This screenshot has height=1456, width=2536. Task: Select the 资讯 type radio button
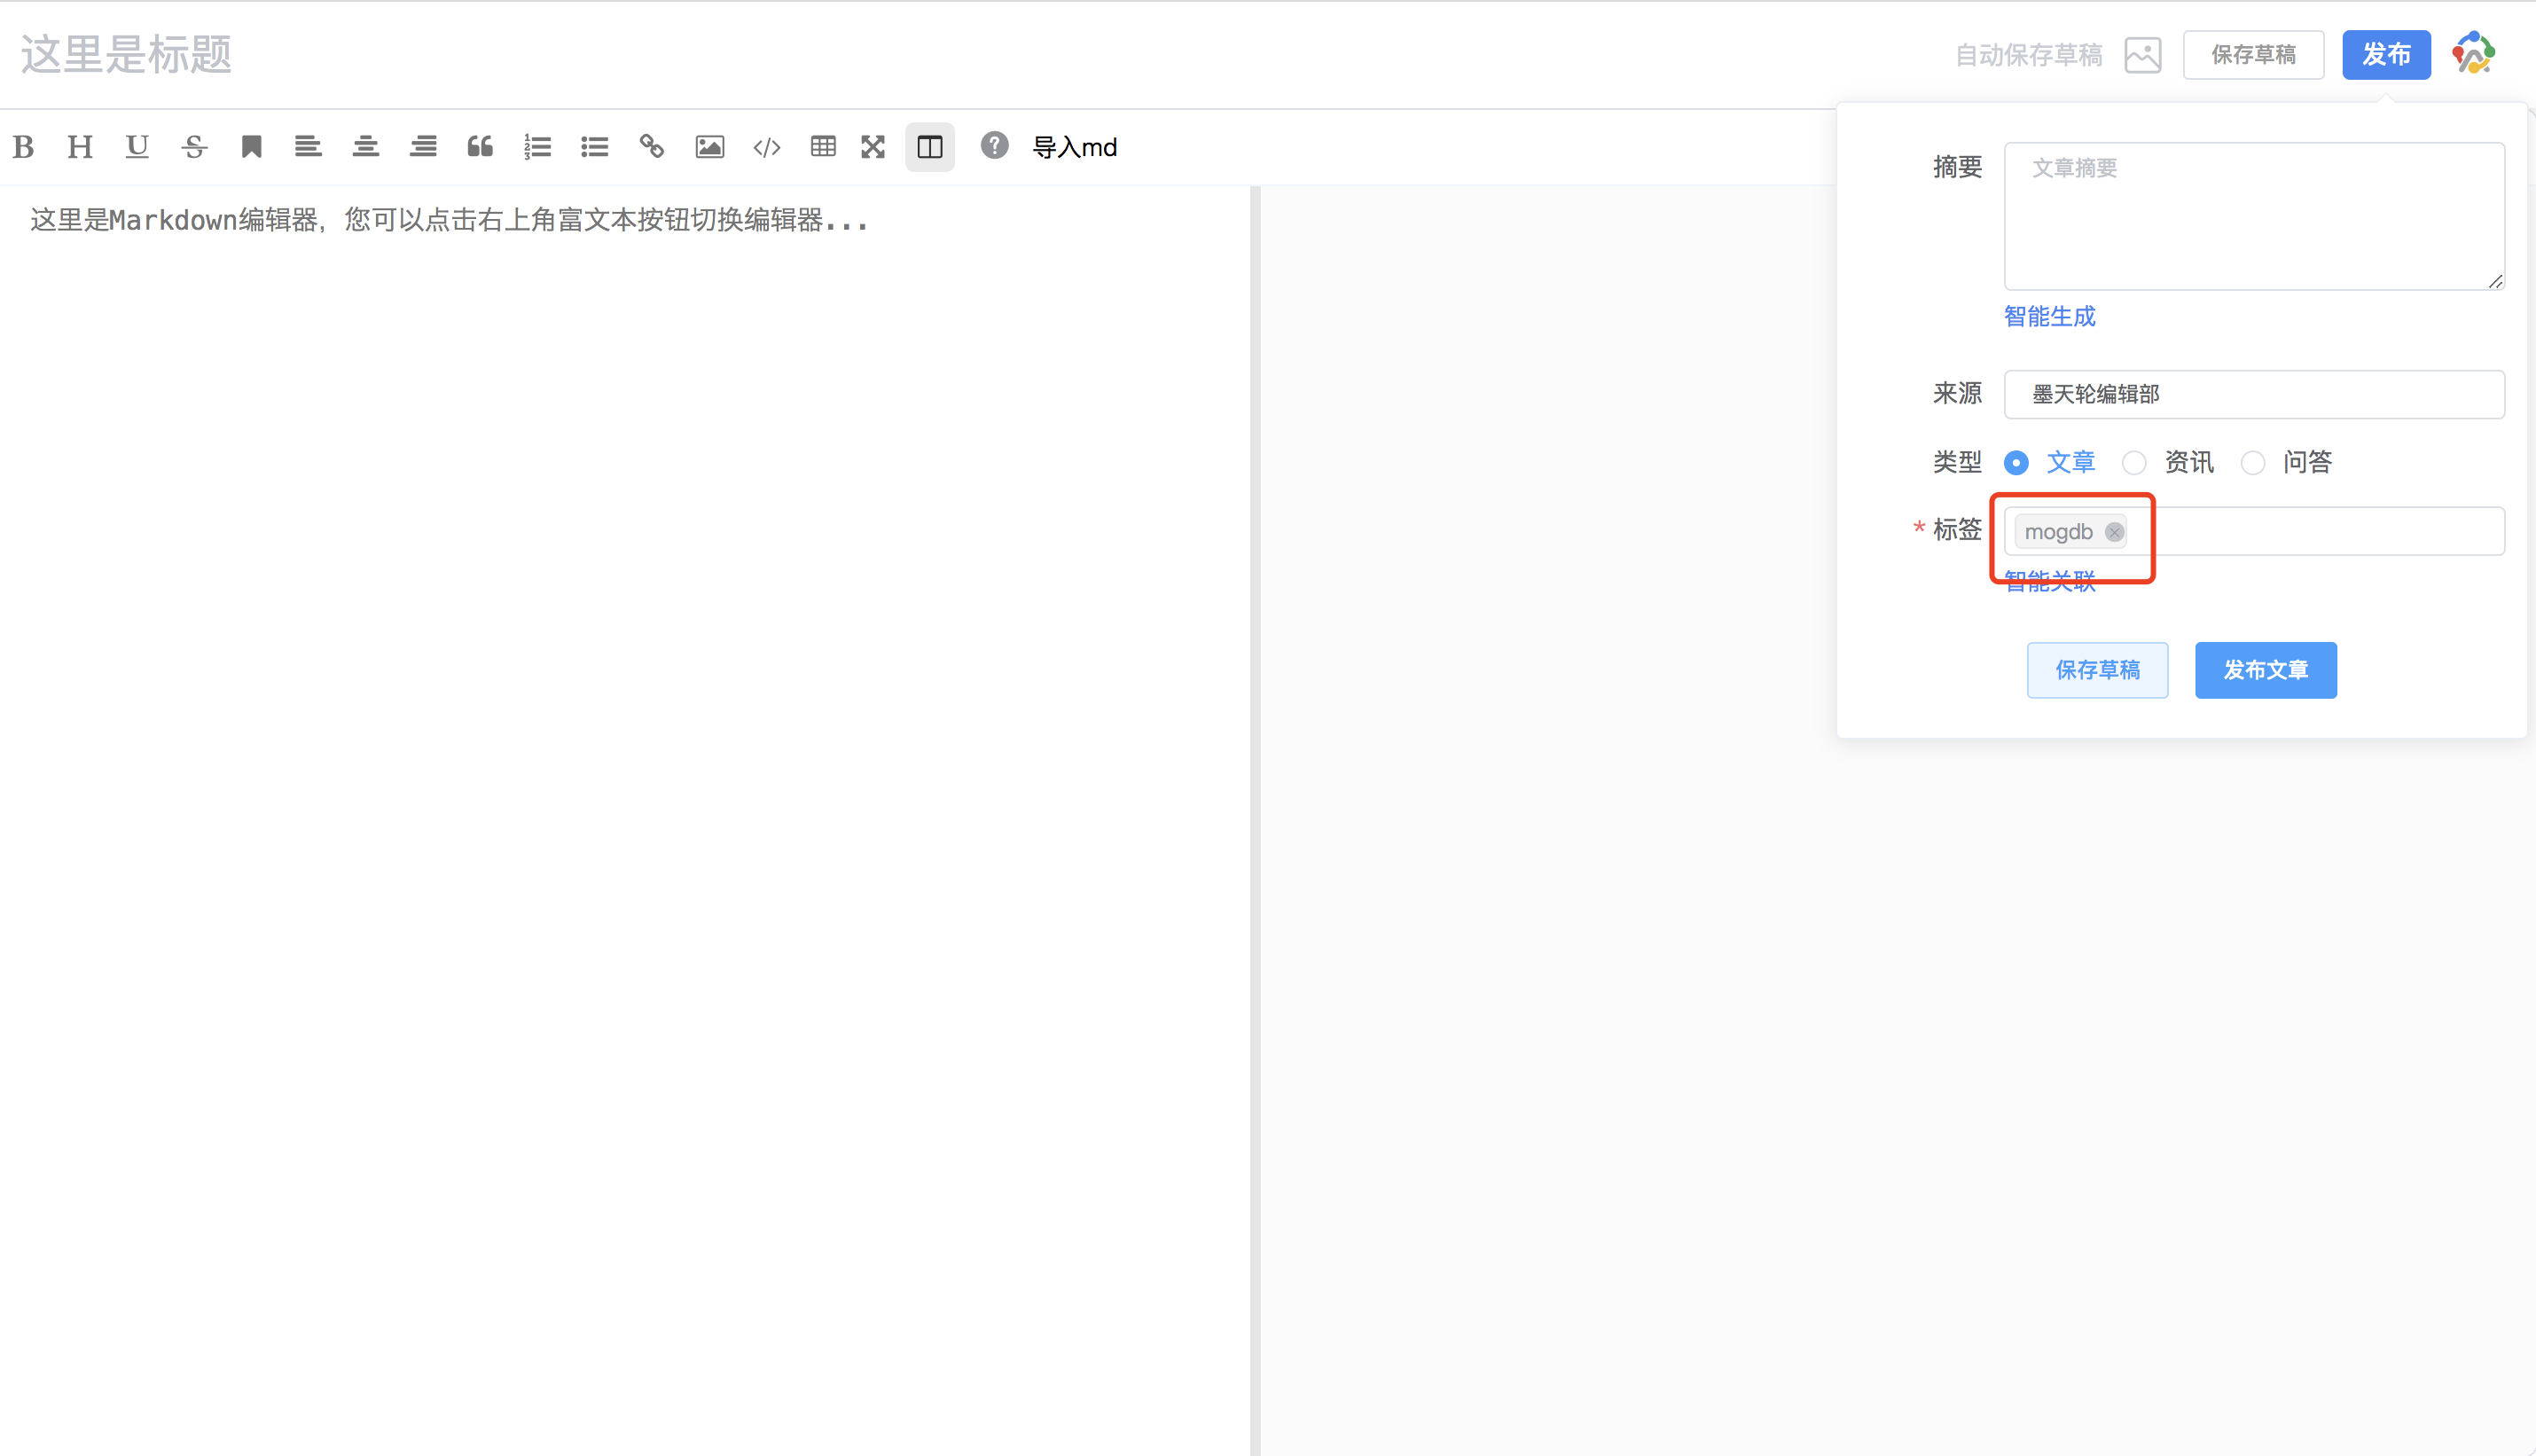[x=2134, y=463]
